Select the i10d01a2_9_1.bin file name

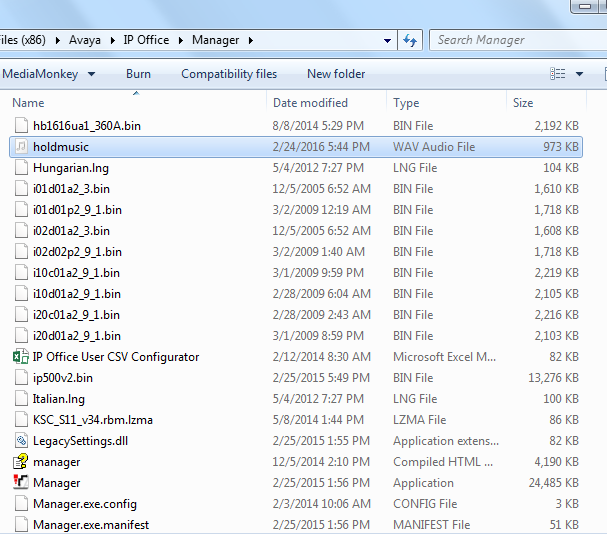(77, 294)
